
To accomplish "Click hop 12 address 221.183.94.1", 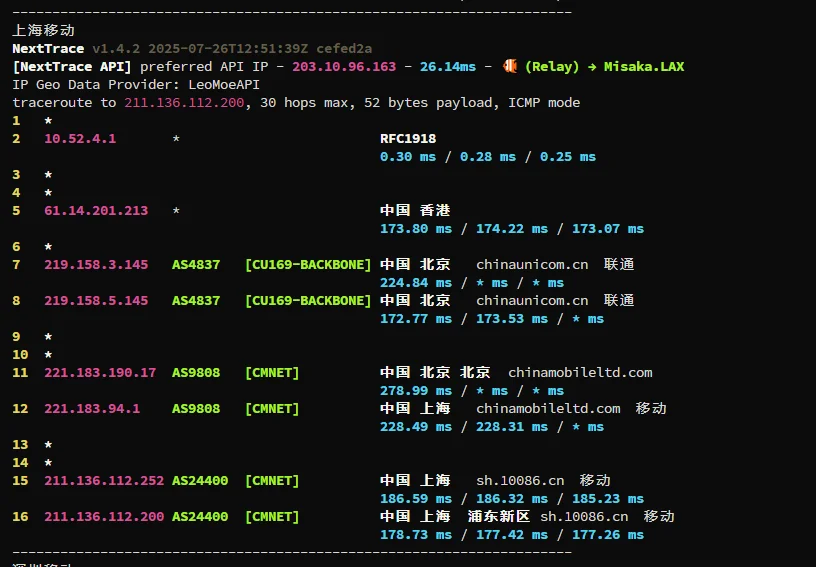I will click(x=92, y=408).
